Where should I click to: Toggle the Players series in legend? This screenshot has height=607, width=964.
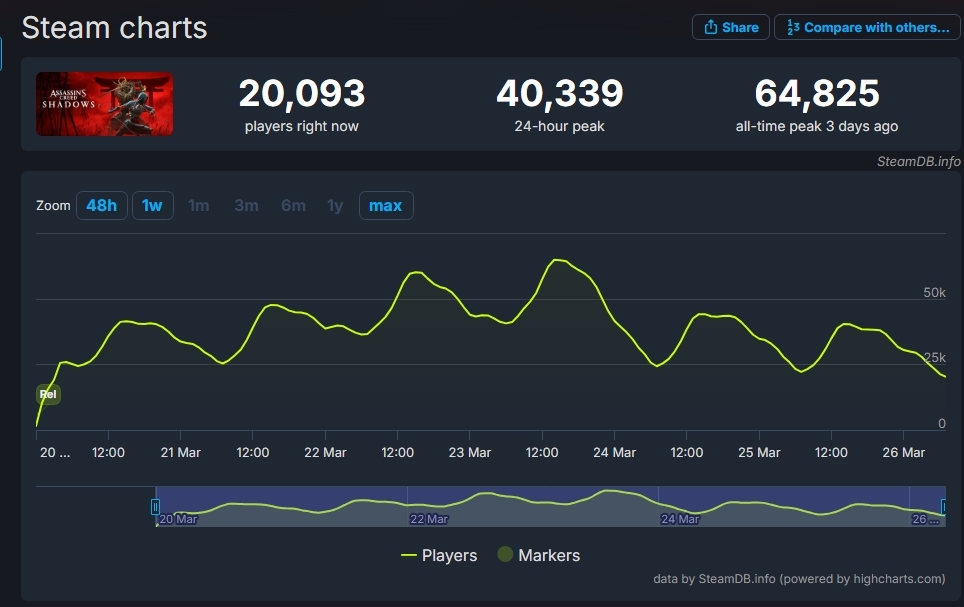[x=439, y=555]
